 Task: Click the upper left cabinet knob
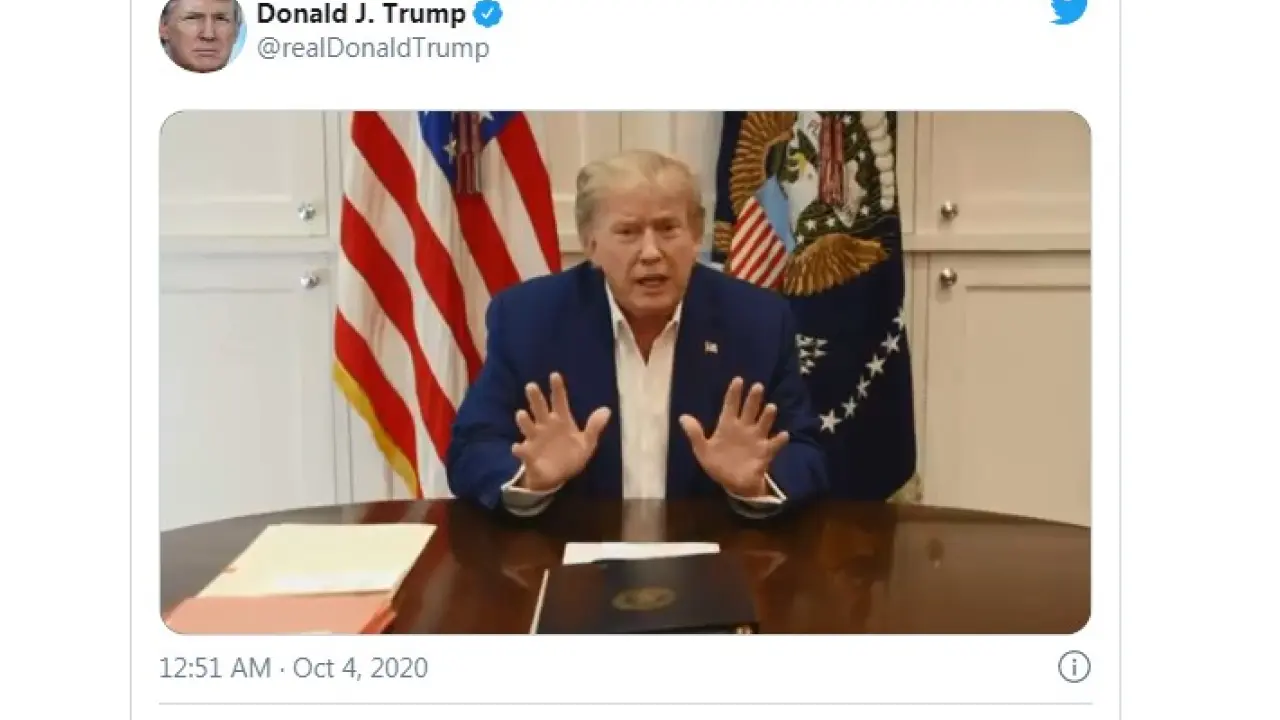(x=307, y=212)
